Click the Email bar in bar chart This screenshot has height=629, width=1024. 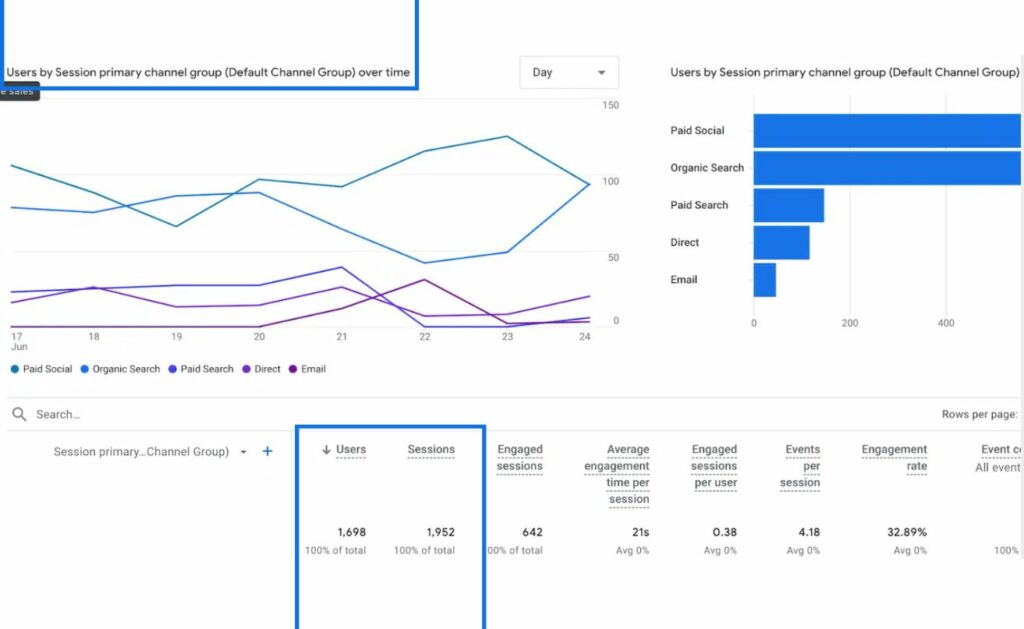click(x=765, y=280)
